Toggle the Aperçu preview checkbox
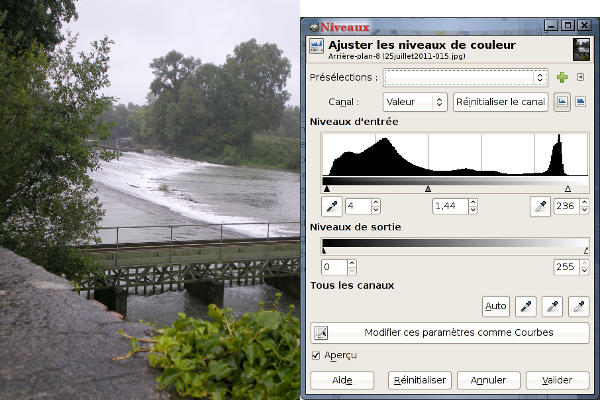The height and width of the screenshot is (400, 600). pos(317,355)
